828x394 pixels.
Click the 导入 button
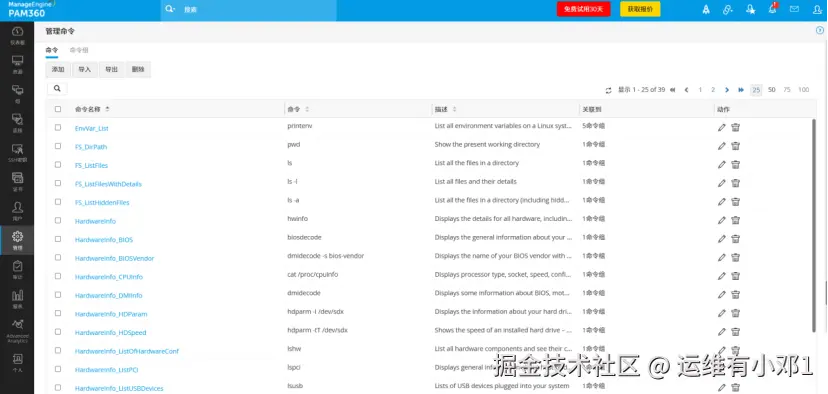[85, 70]
